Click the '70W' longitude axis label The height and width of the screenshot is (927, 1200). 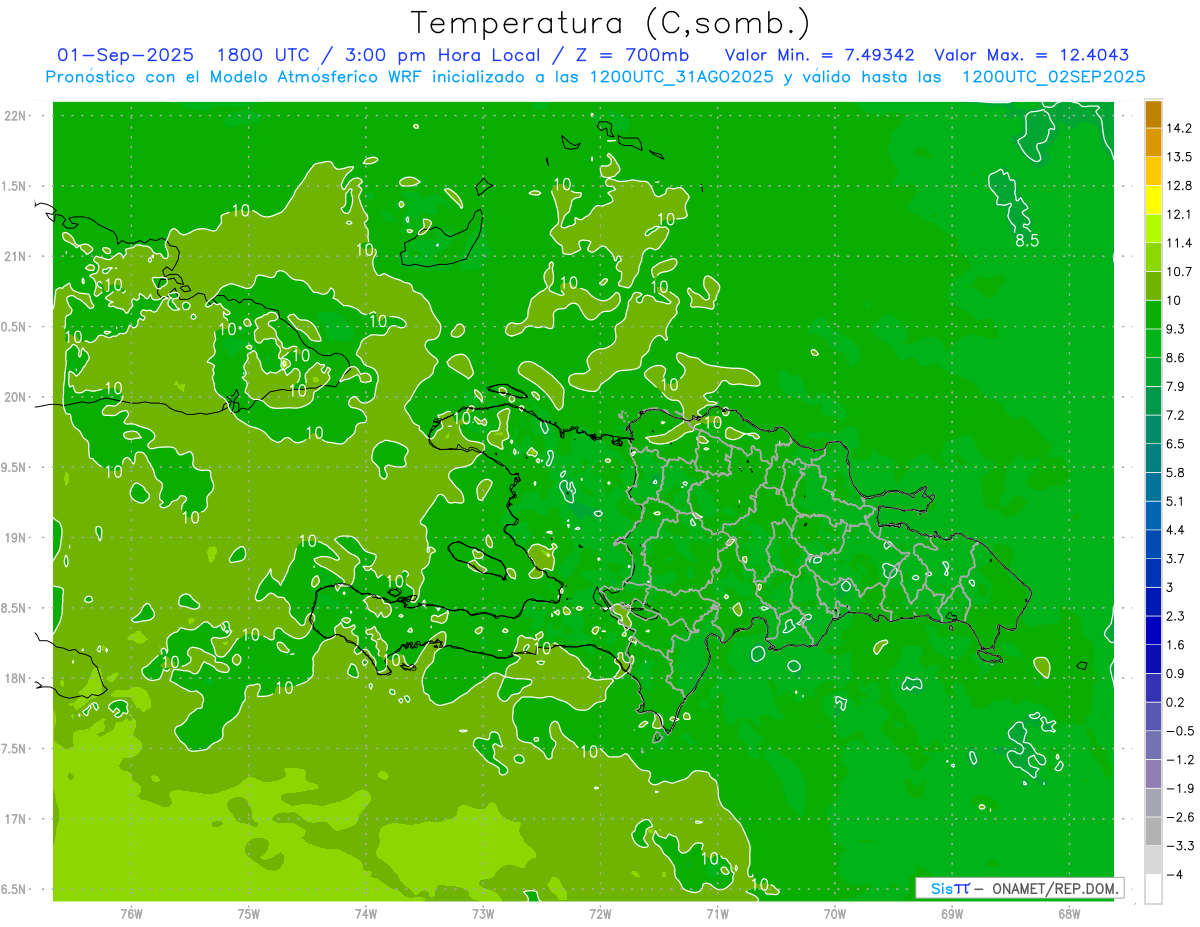(834, 913)
